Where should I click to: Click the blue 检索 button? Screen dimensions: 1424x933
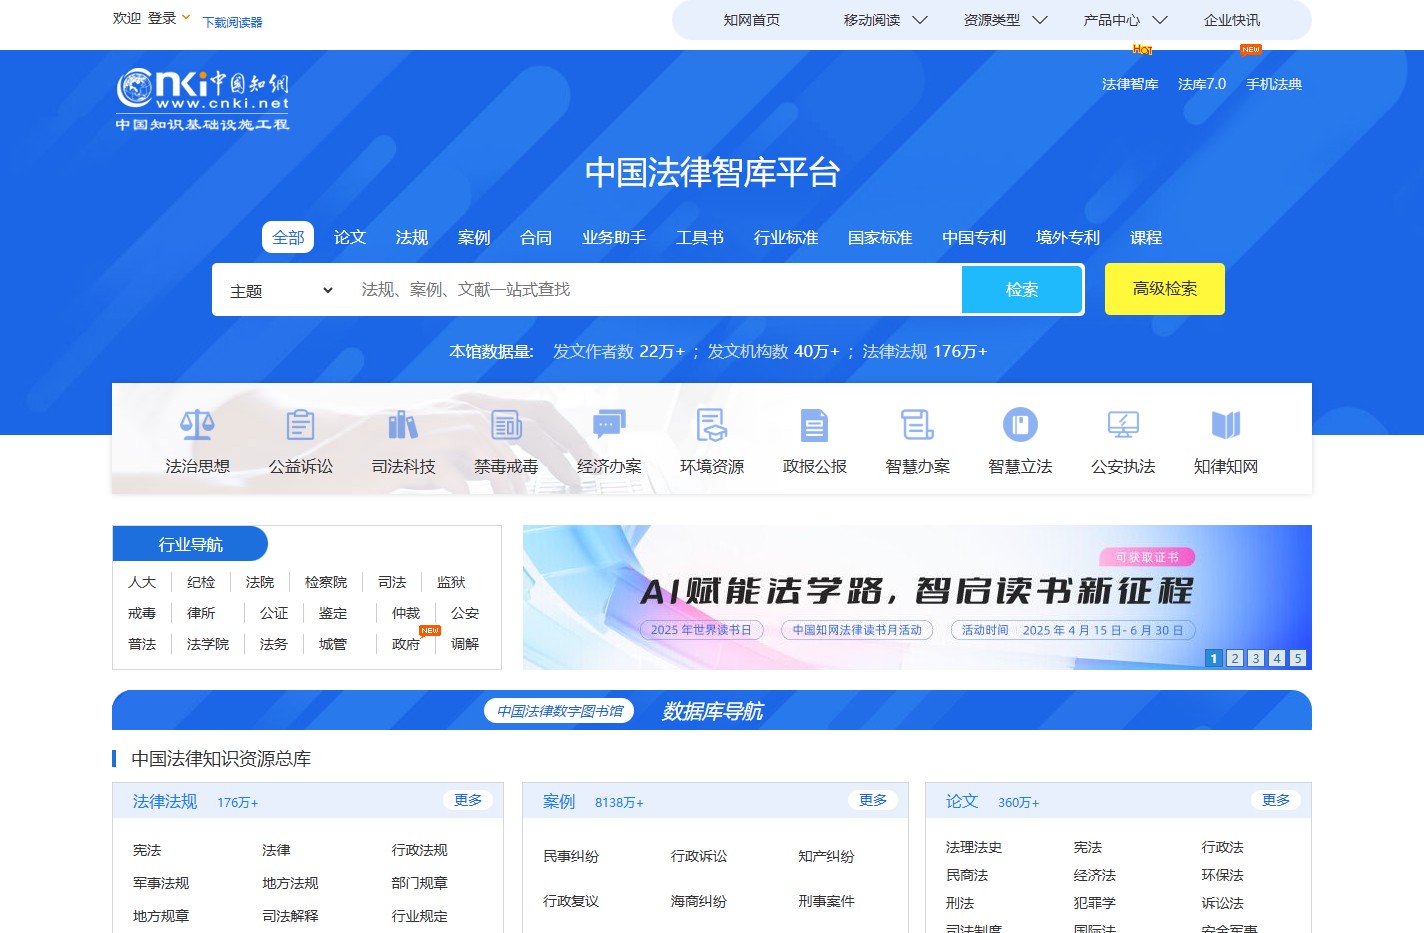click(1022, 289)
